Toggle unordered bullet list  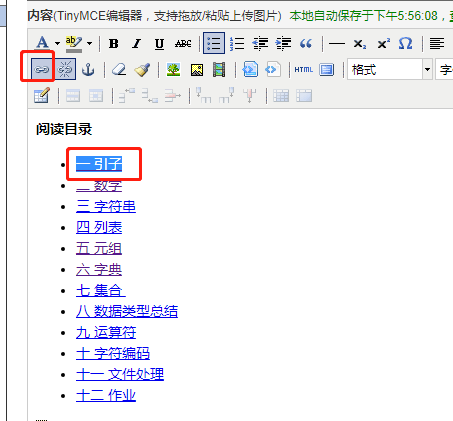(214, 43)
